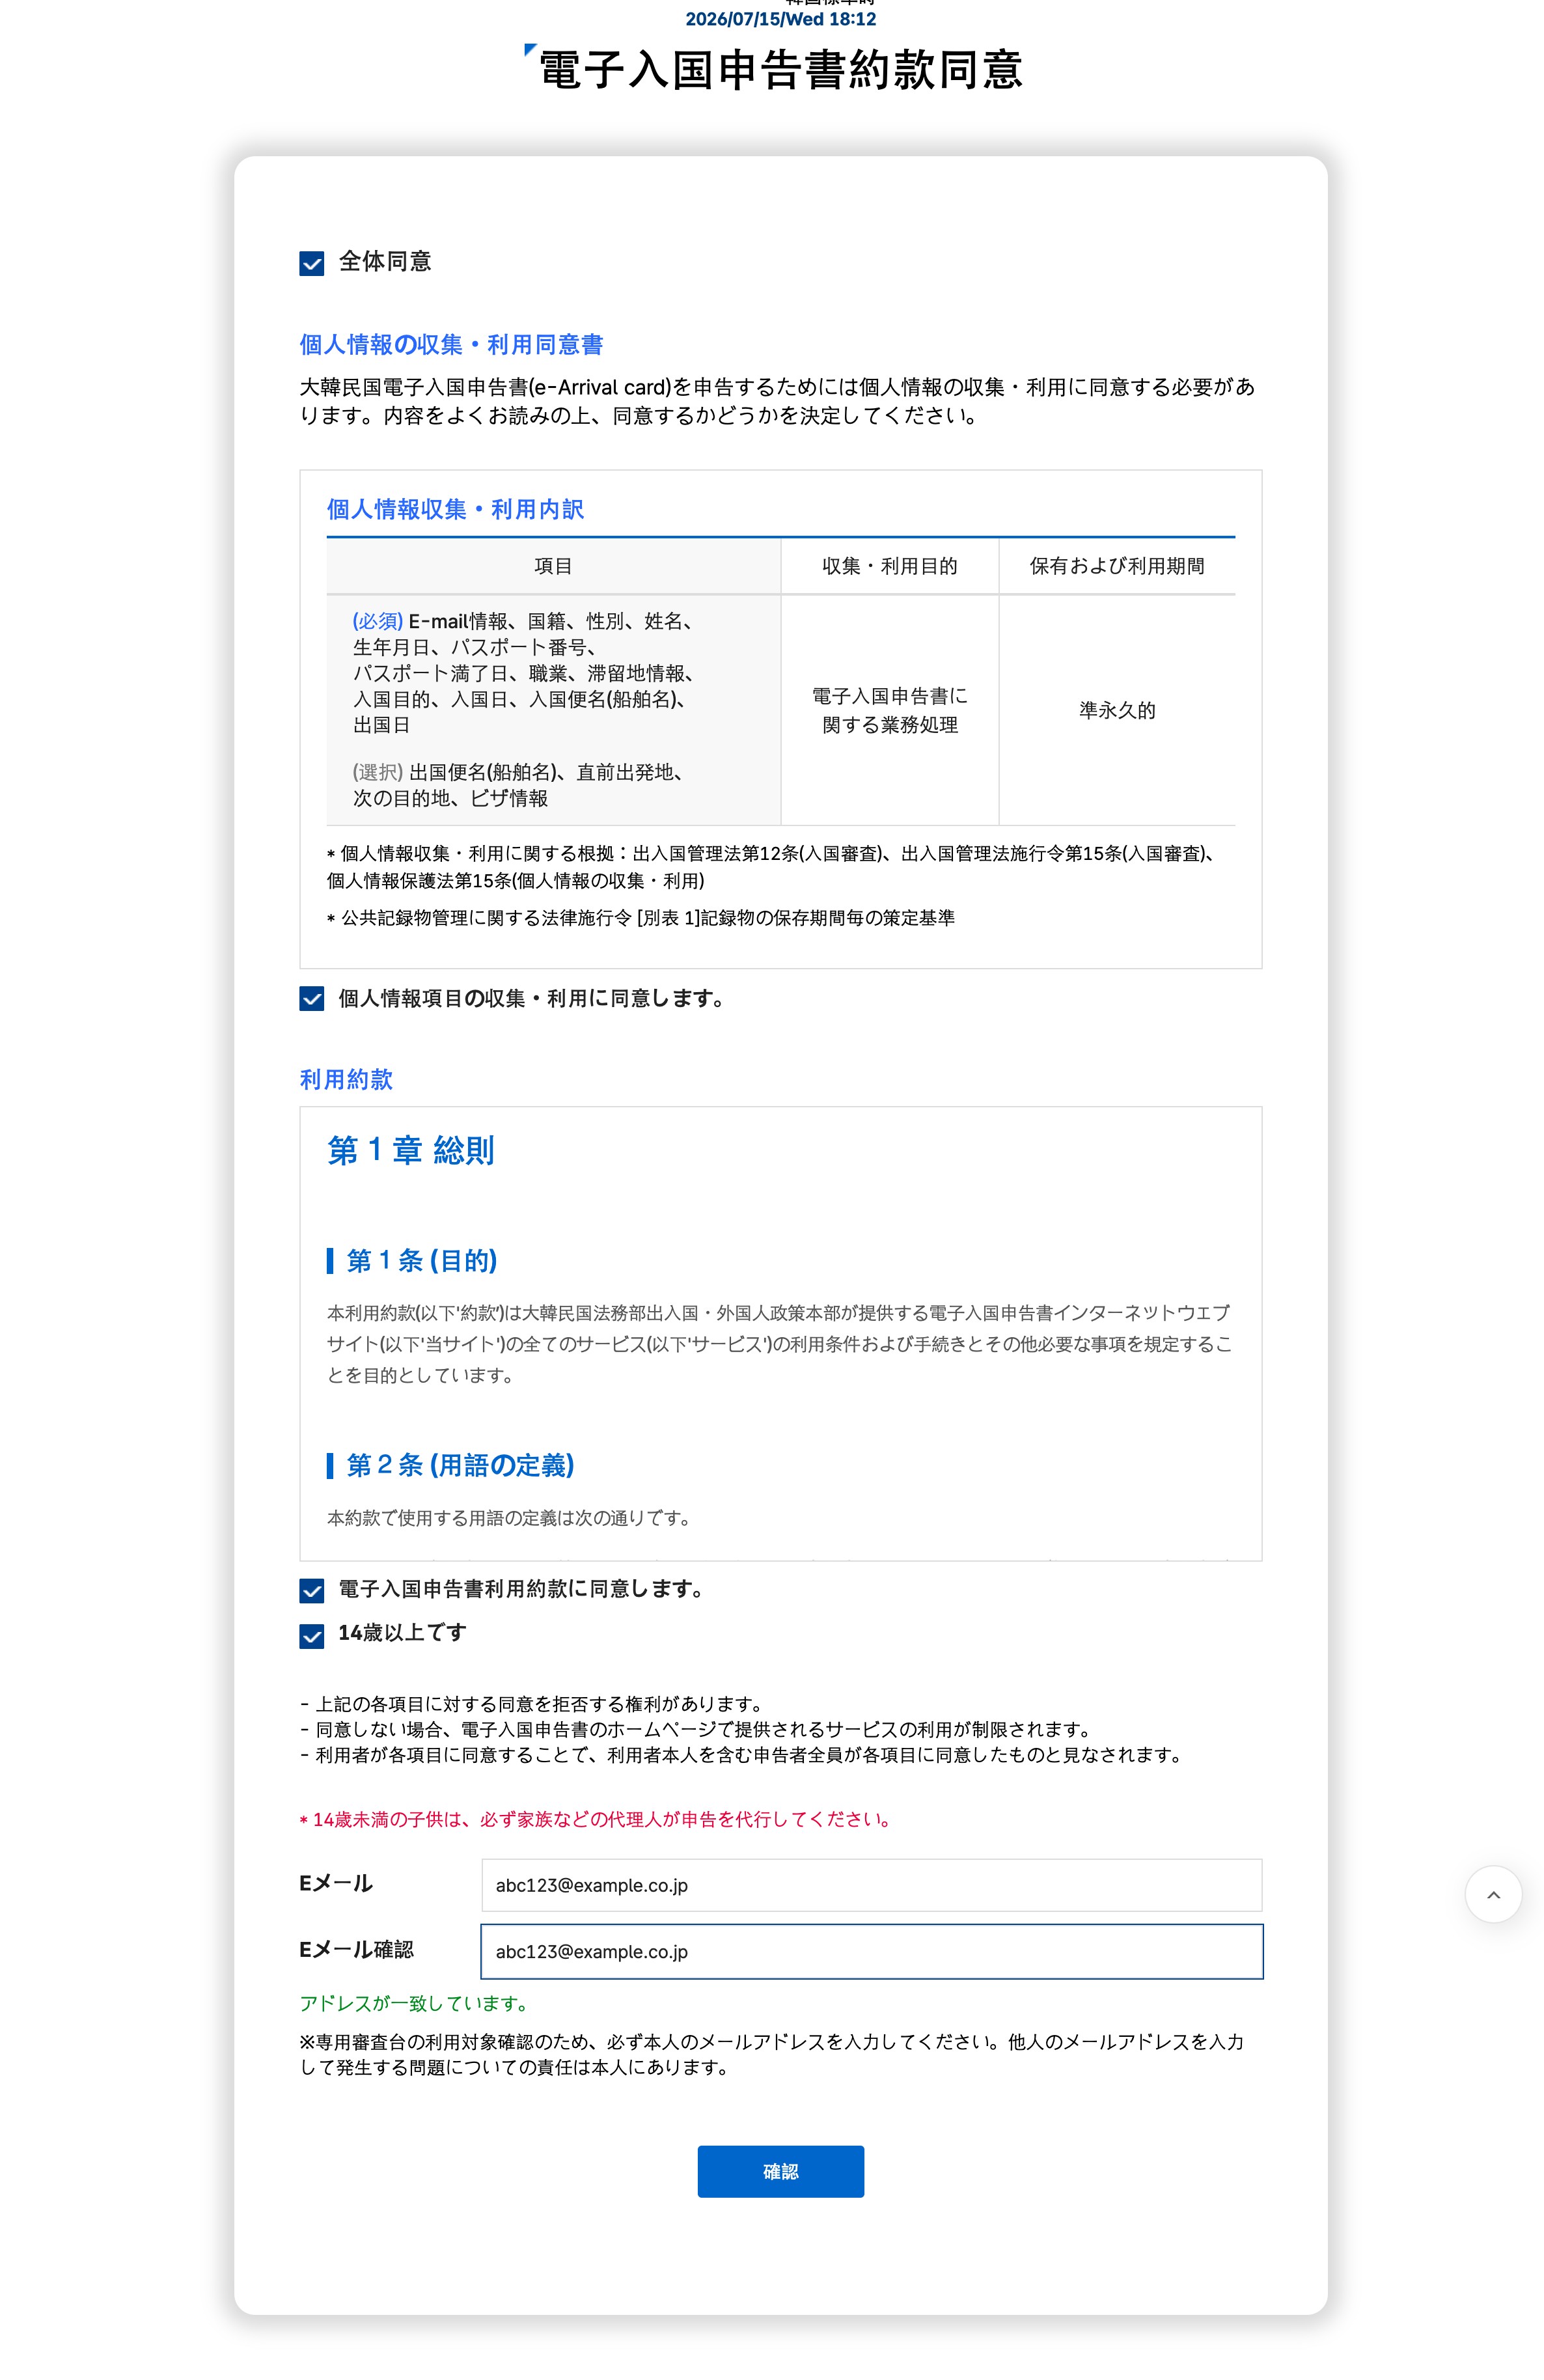Click the ※専用審査台の利用対象確認 note
Screen dimensions: 1544x2380
tap(771, 2054)
